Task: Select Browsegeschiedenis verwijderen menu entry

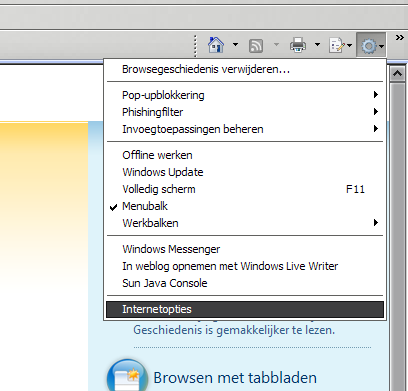Action: coord(245,69)
